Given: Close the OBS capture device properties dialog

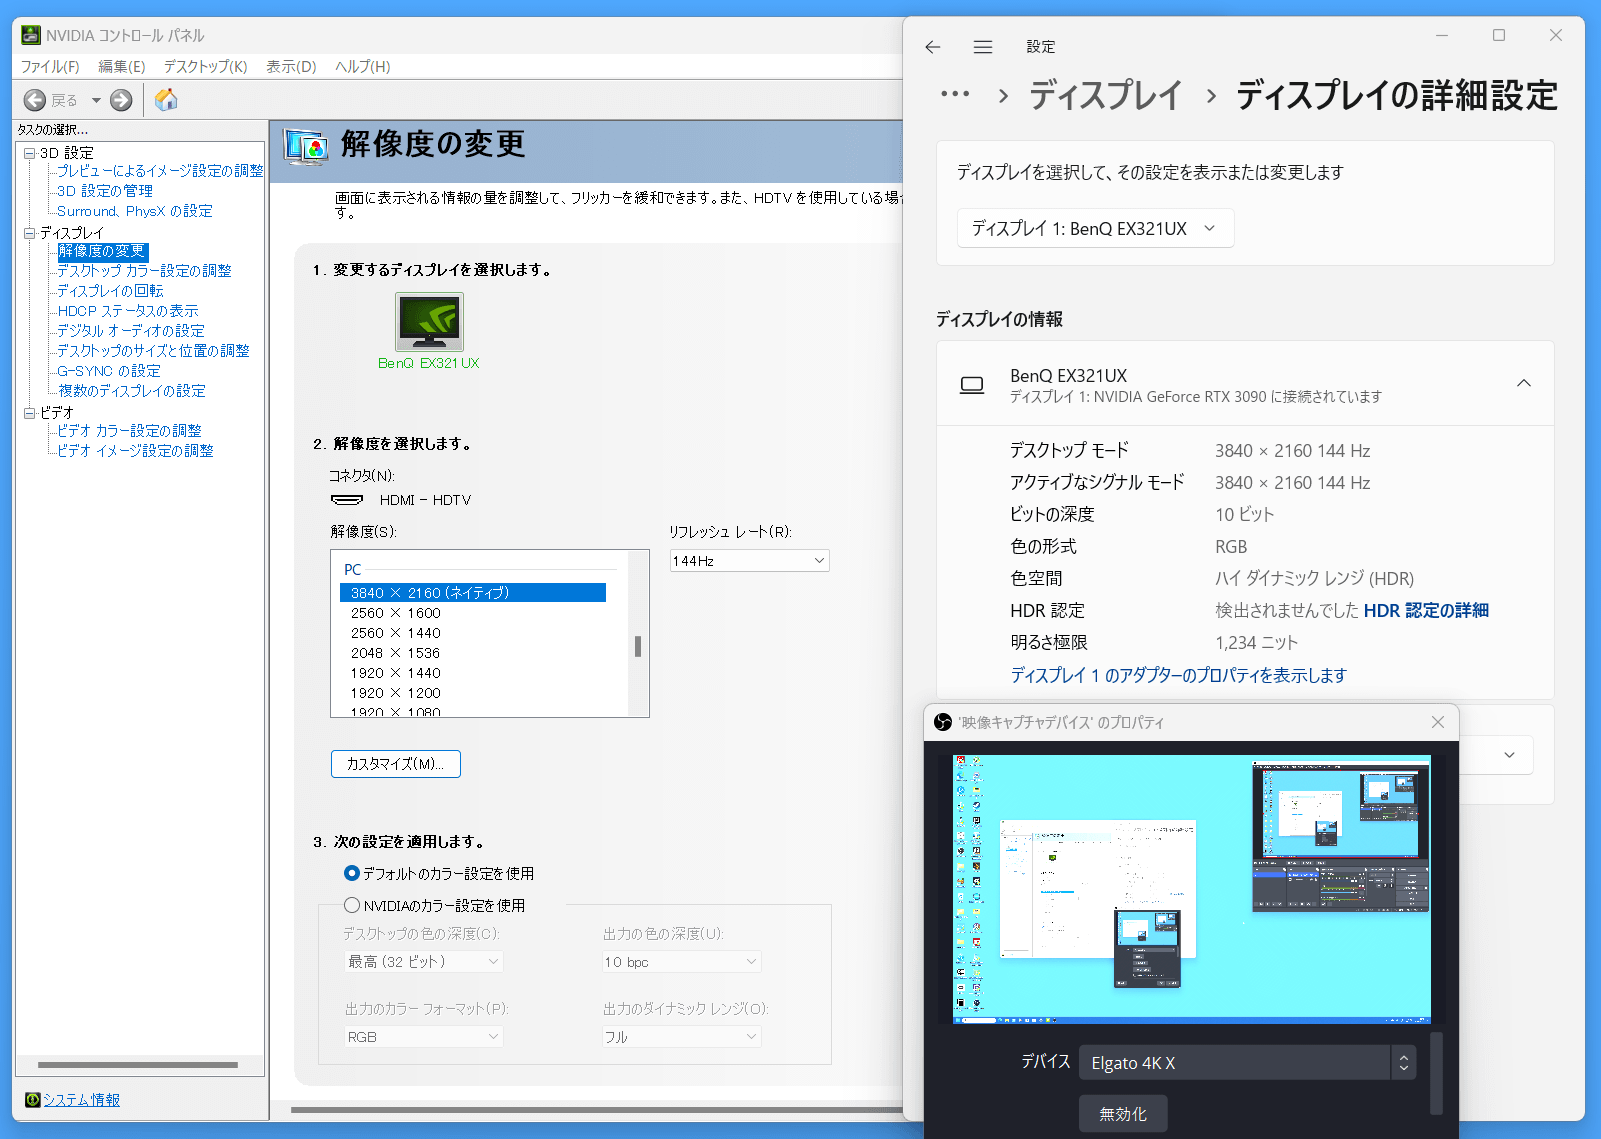Looking at the screenshot, I should click(x=1438, y=722).
